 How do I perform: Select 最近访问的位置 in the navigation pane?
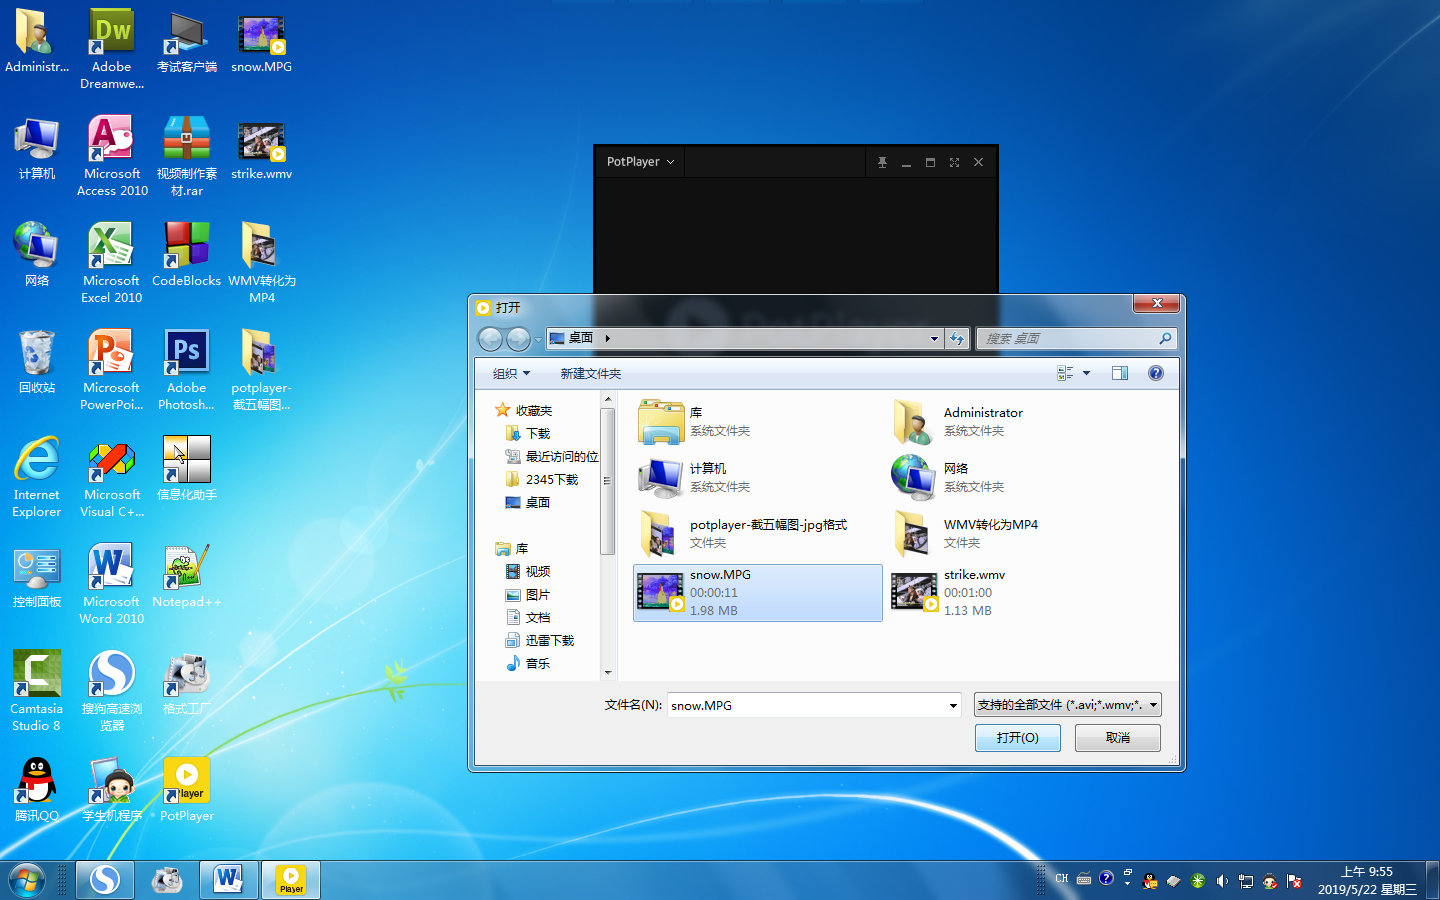tap(551, 456)
